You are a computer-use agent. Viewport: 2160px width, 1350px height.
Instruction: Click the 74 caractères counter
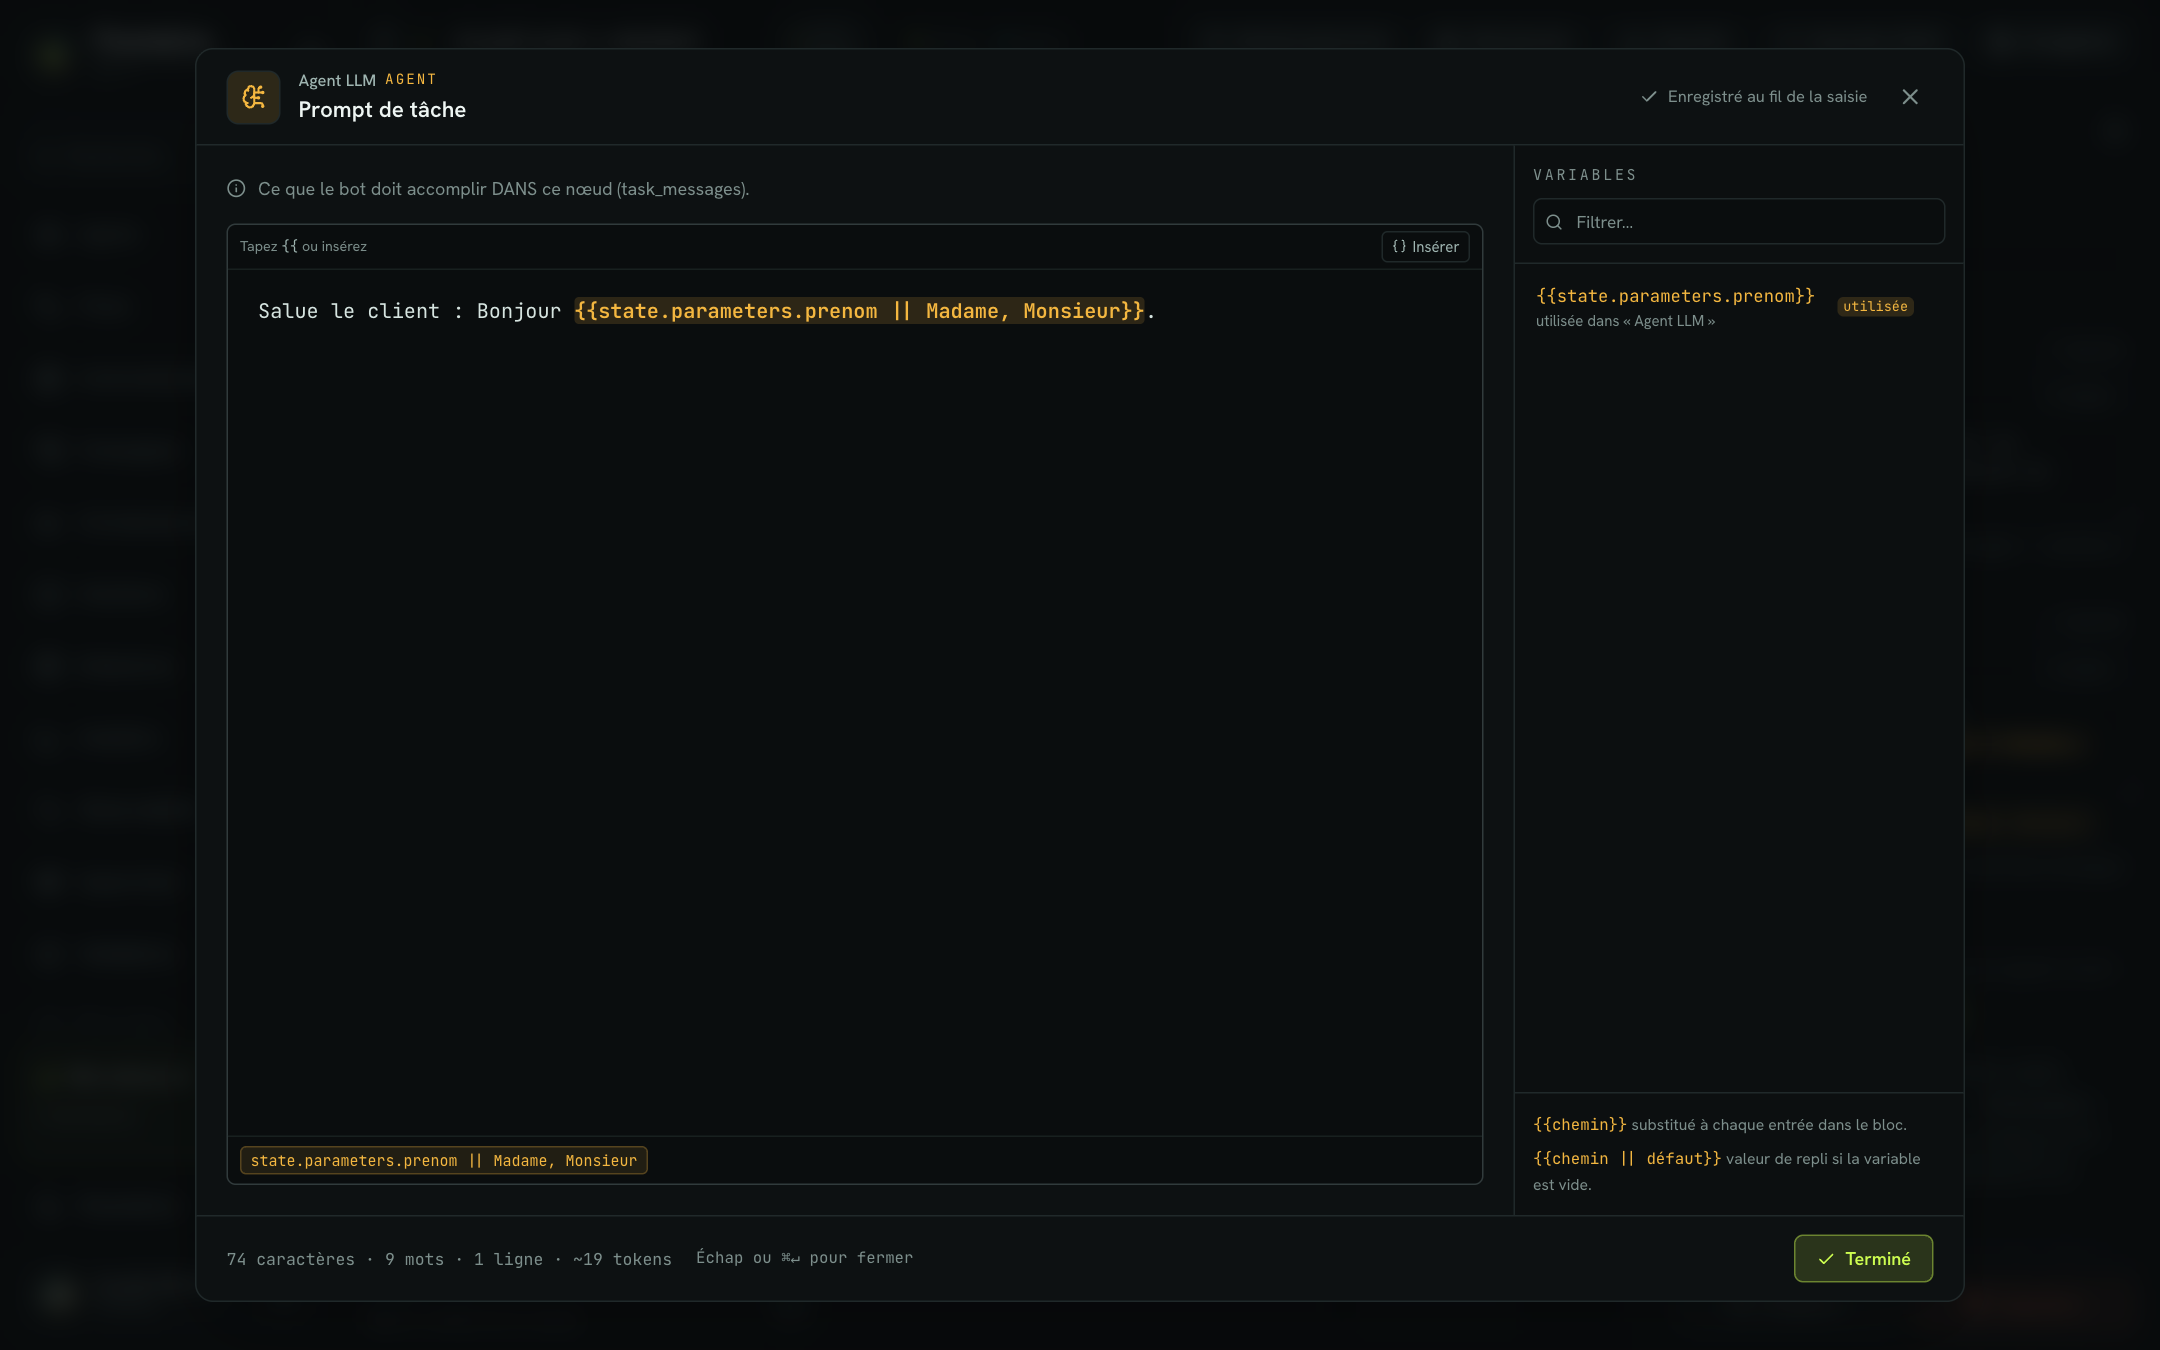point(291,1259)
